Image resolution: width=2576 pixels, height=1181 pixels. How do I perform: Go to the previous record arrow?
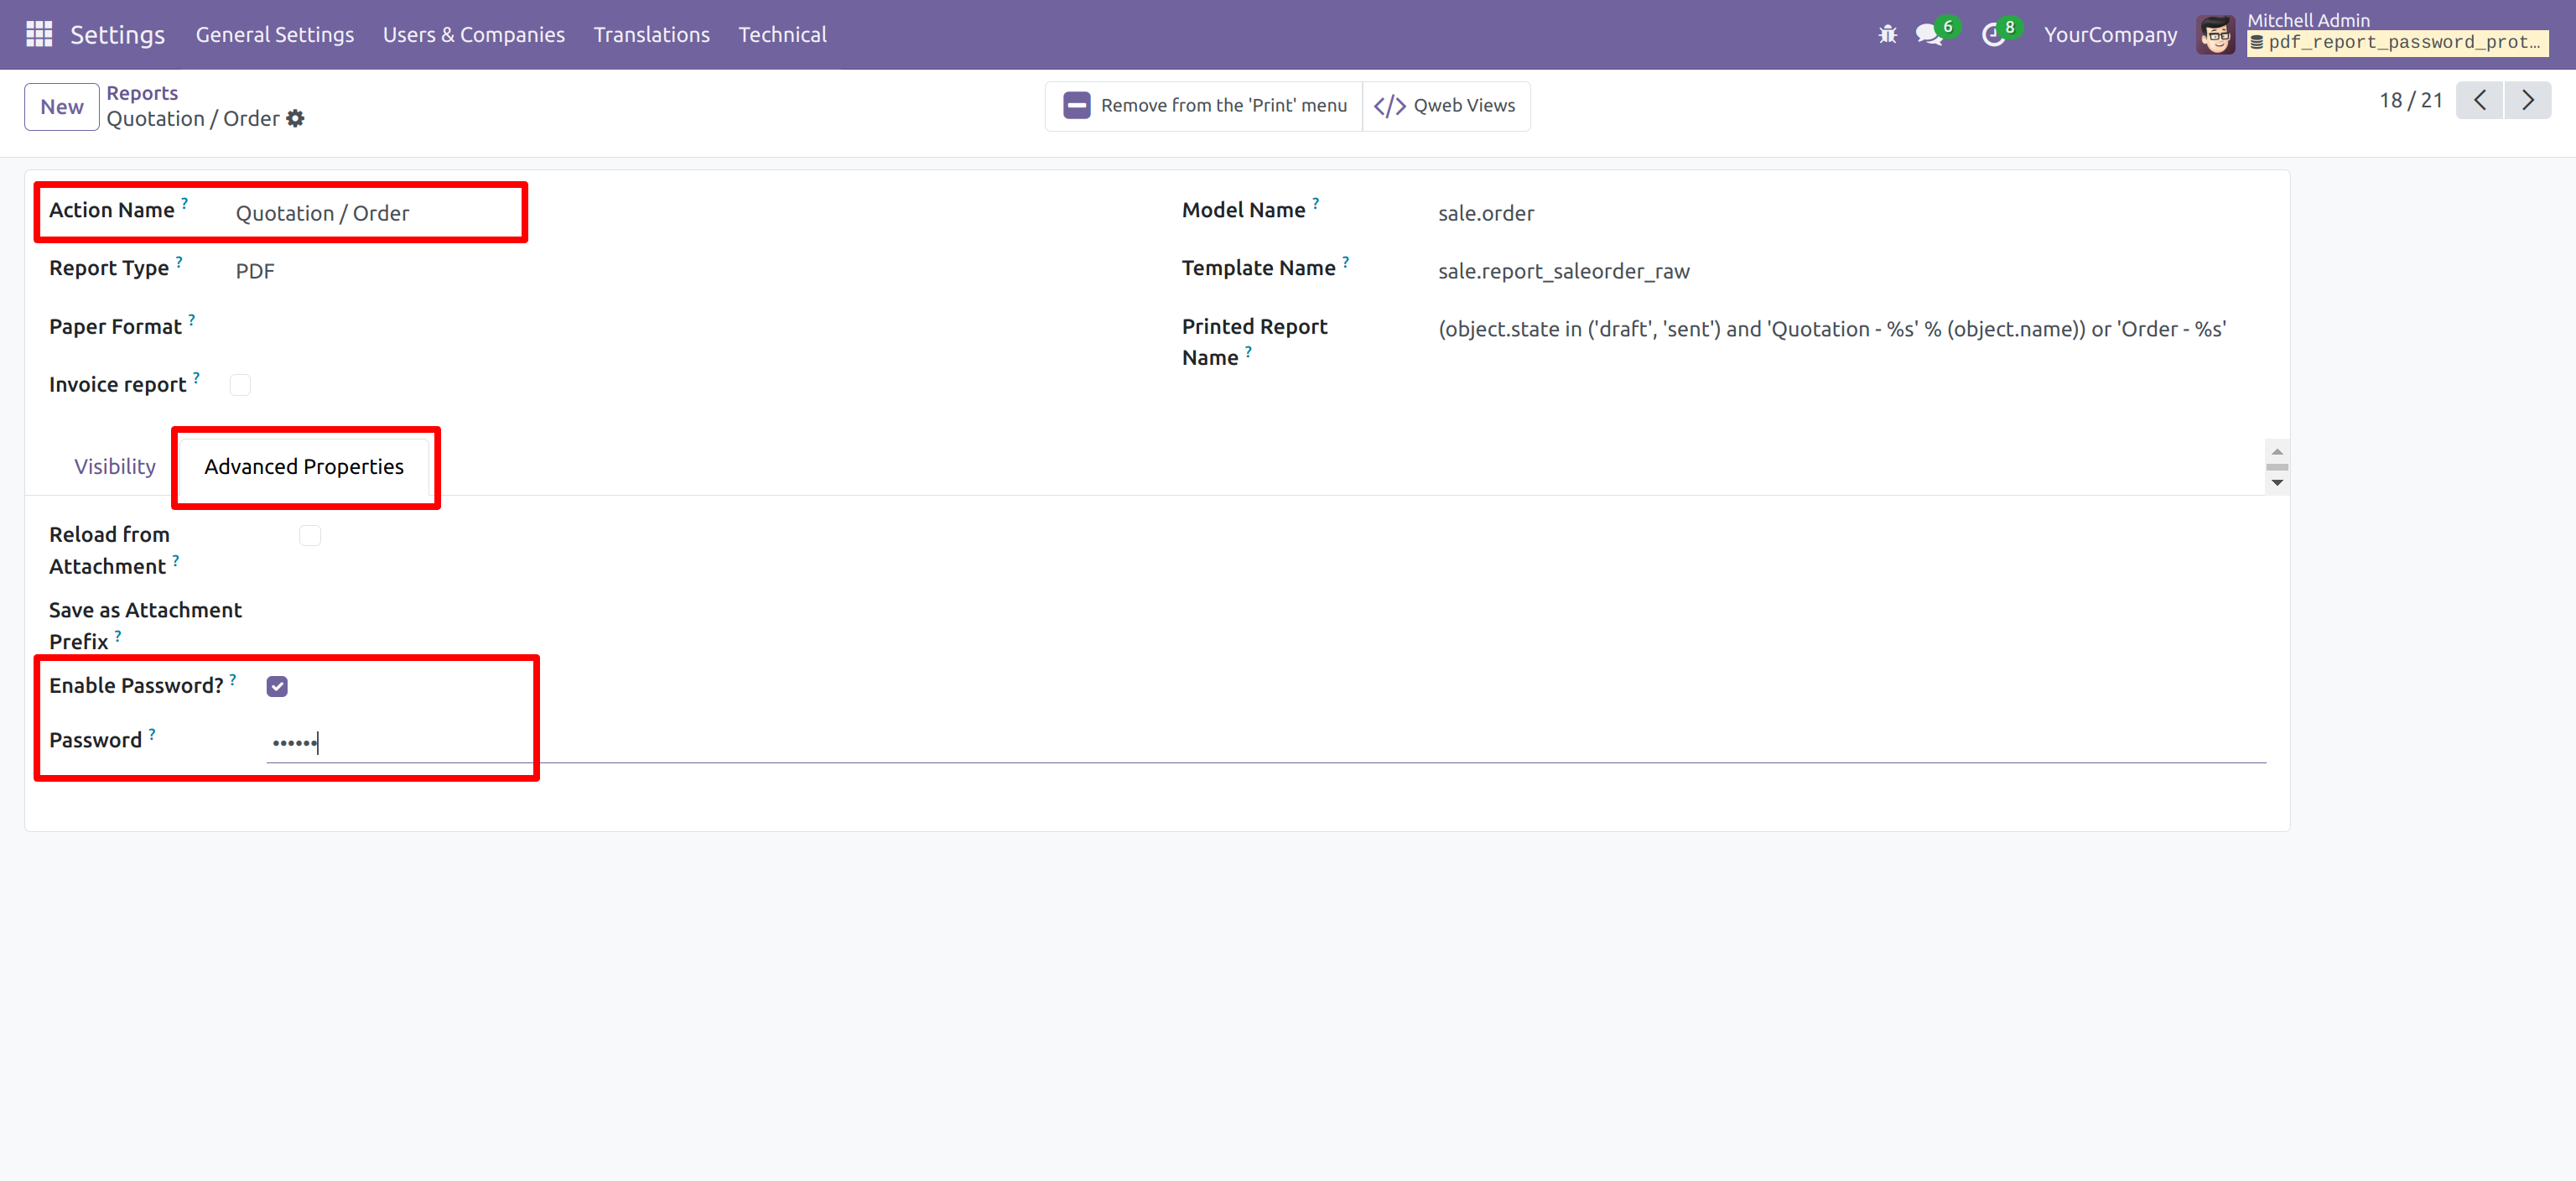(2479, 100)
